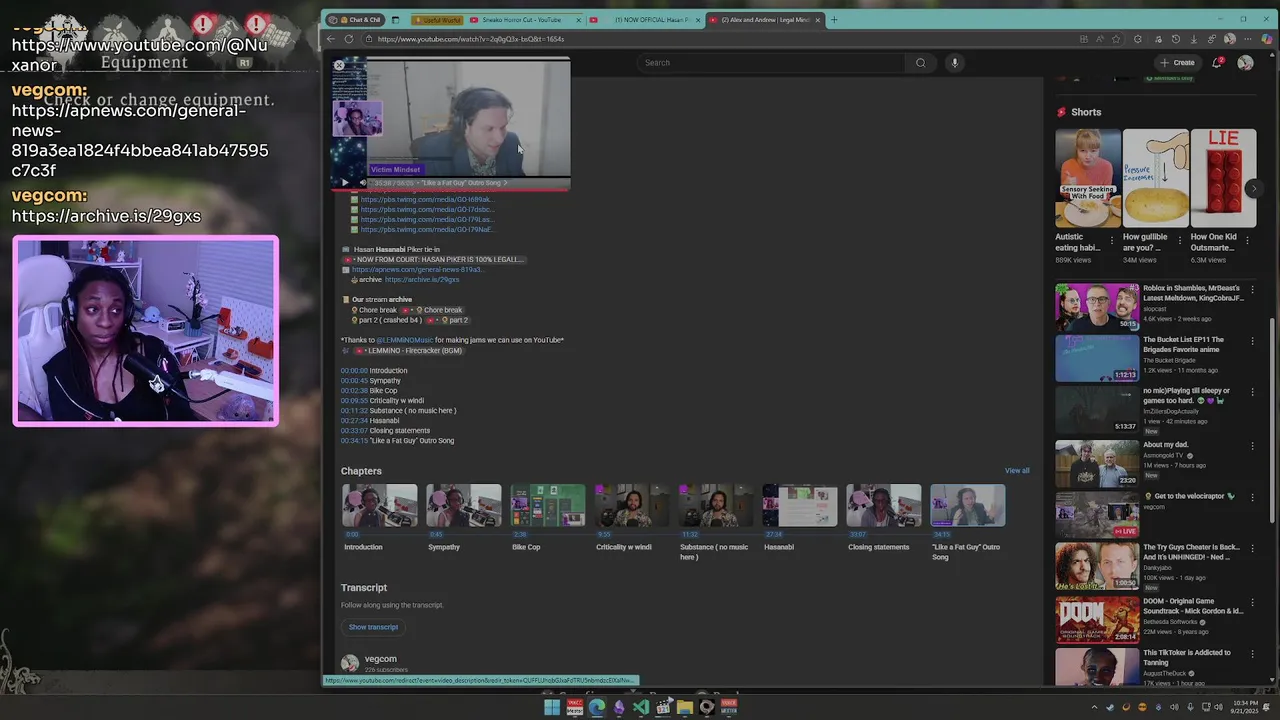This screenshot has width=1280, height=720.
Task: Click the YouTube search magnifier button
Action: pyautogui.click(x=921, y=63)
